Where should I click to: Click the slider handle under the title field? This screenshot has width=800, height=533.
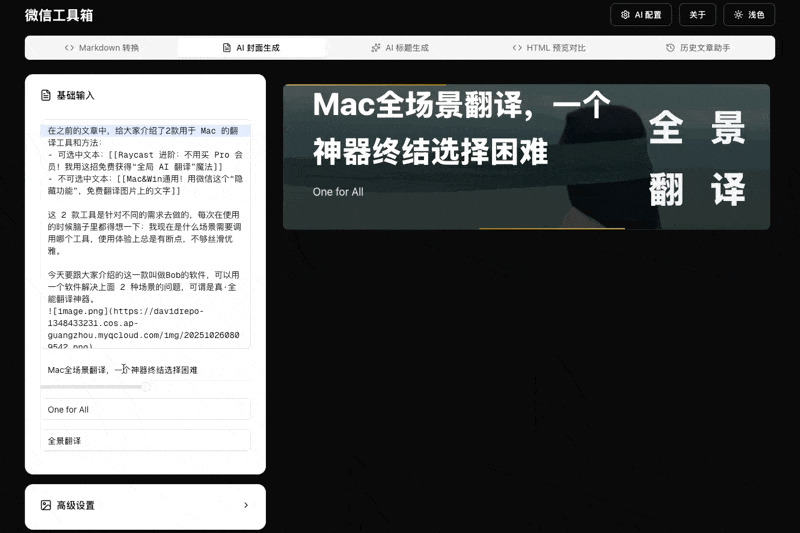coord(146,386)
